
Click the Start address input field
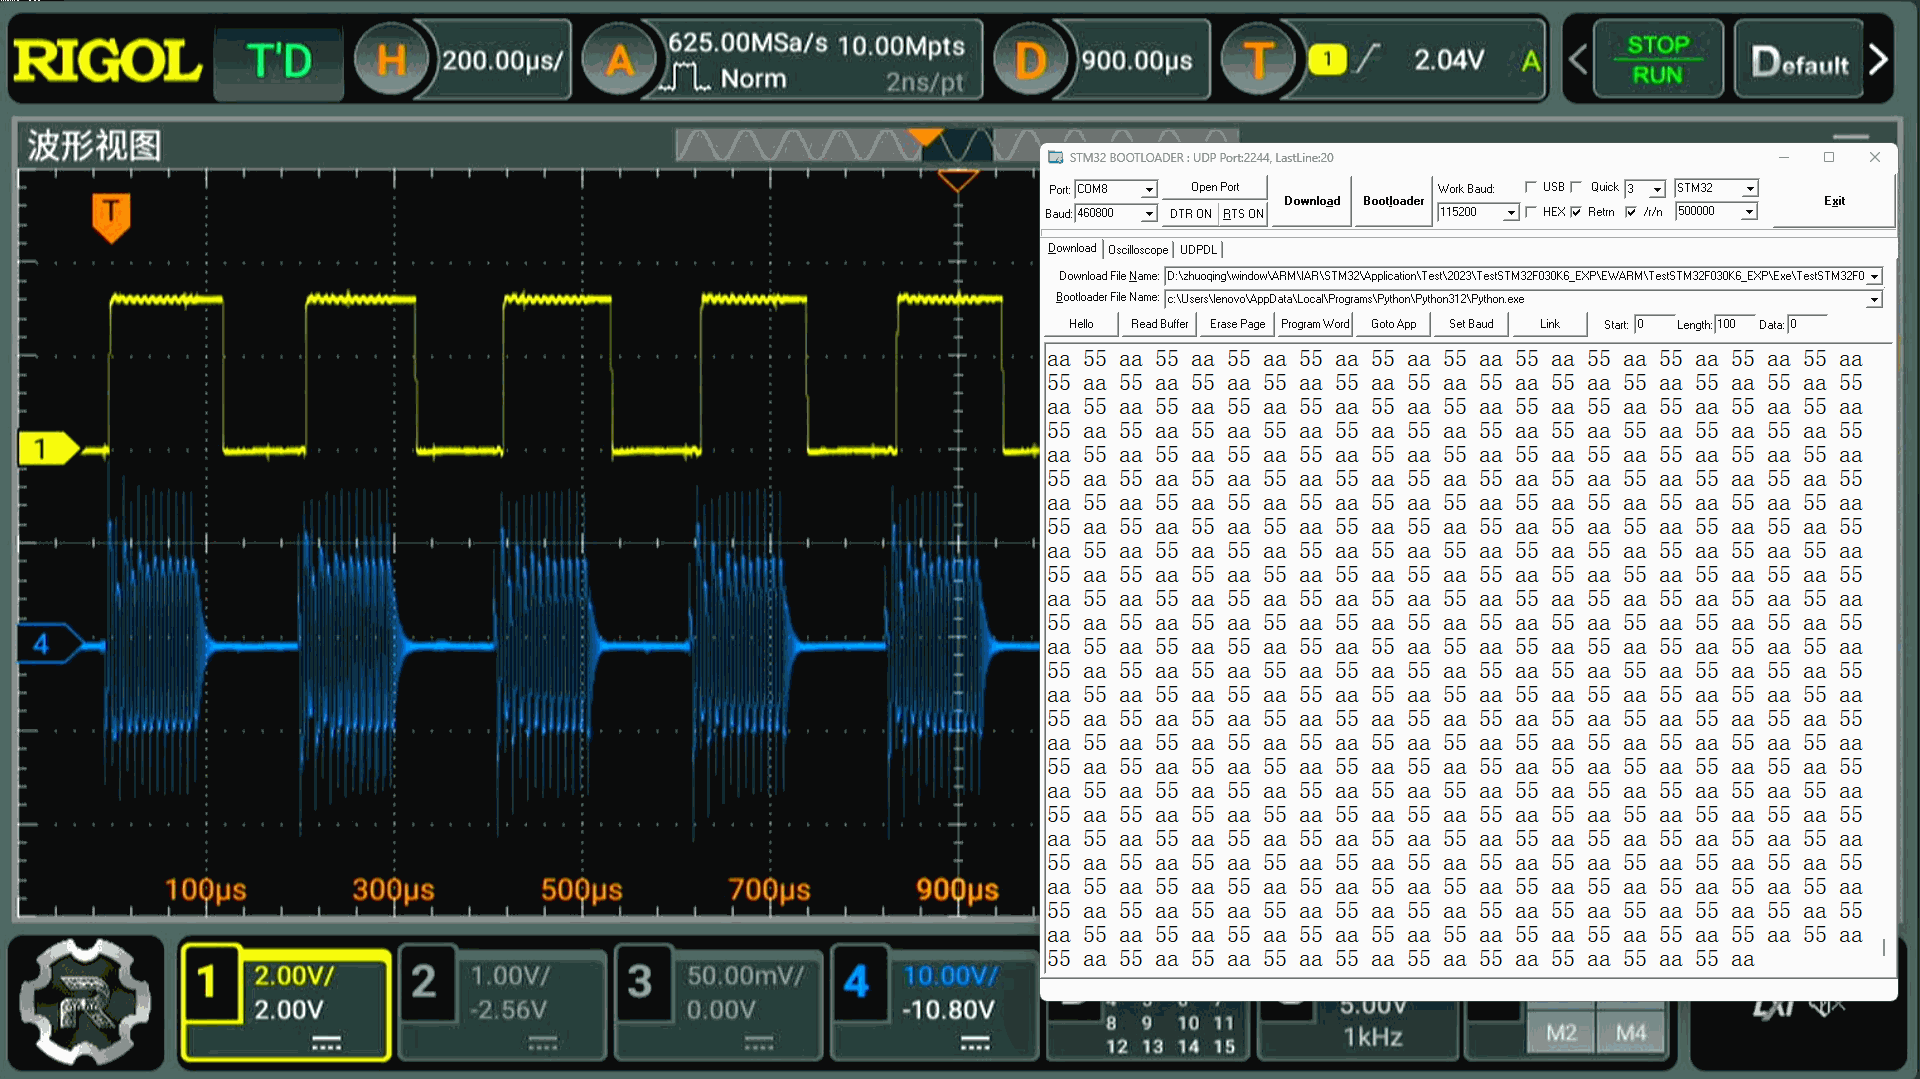(x=1653, y=324)
